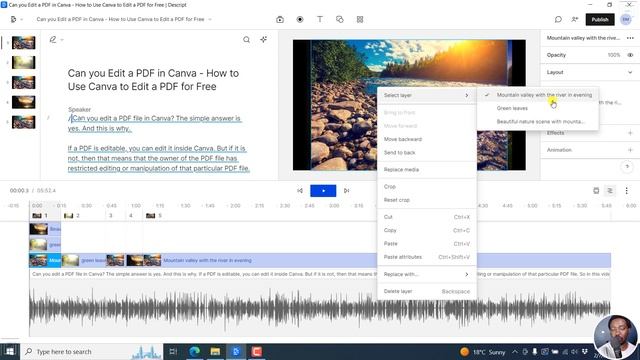
Task: Select the first scene thumbnail in sidebar
Action: 23,42
